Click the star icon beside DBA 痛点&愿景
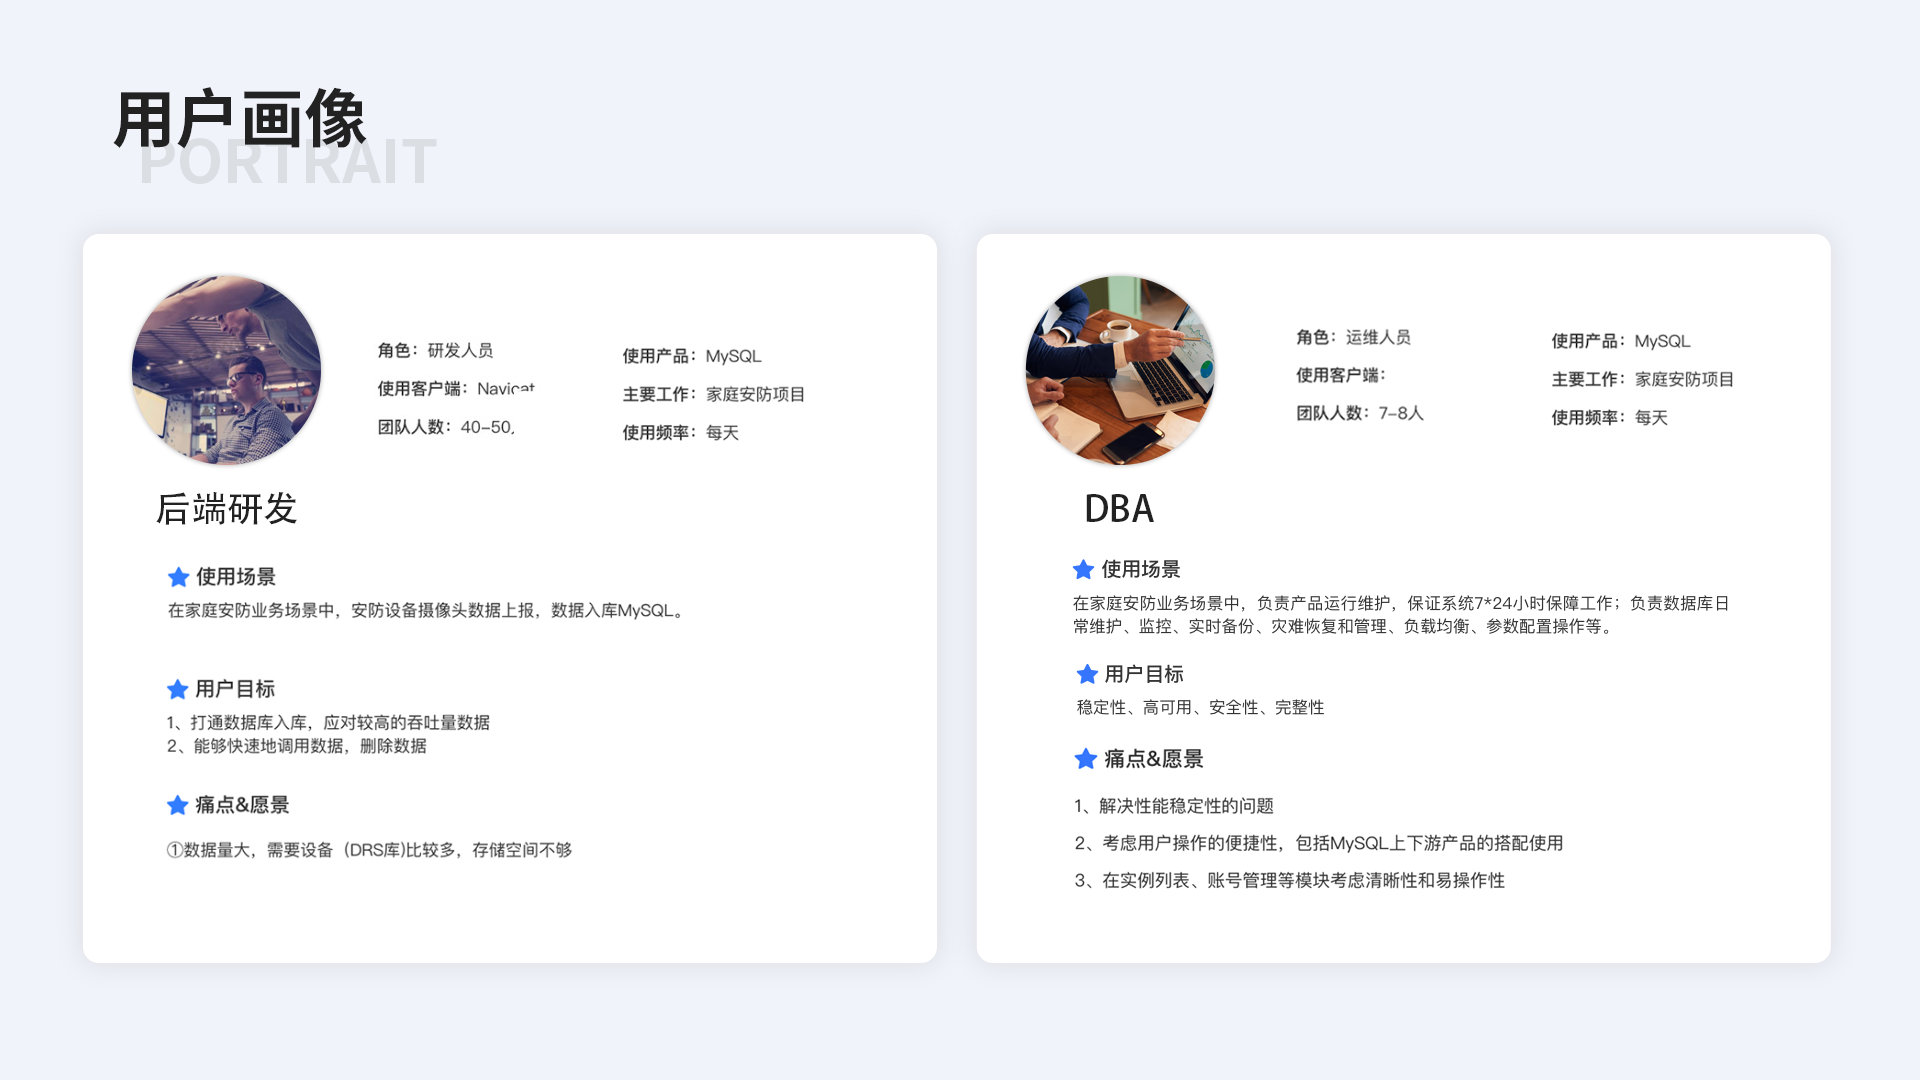Screen dimensions: 1920x1080 click(x=1085, y=759)
